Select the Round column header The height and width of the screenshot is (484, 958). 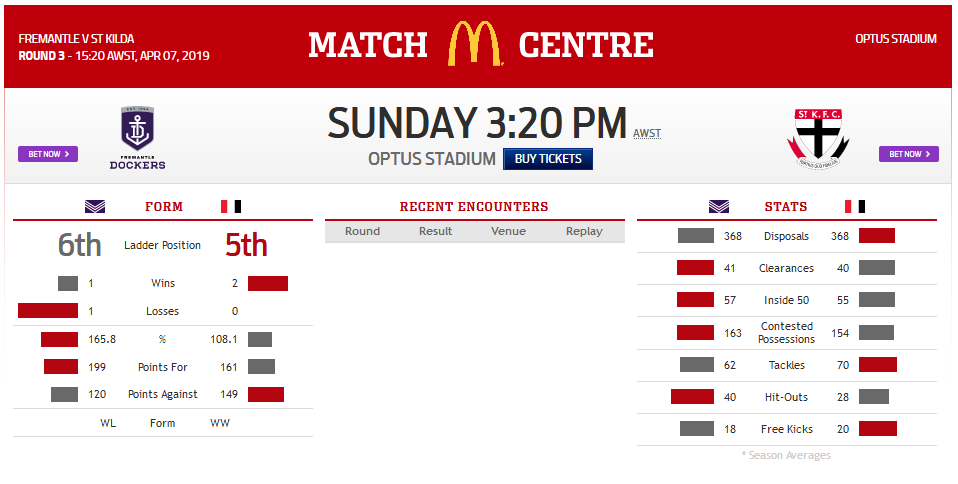tap(362, 231)
